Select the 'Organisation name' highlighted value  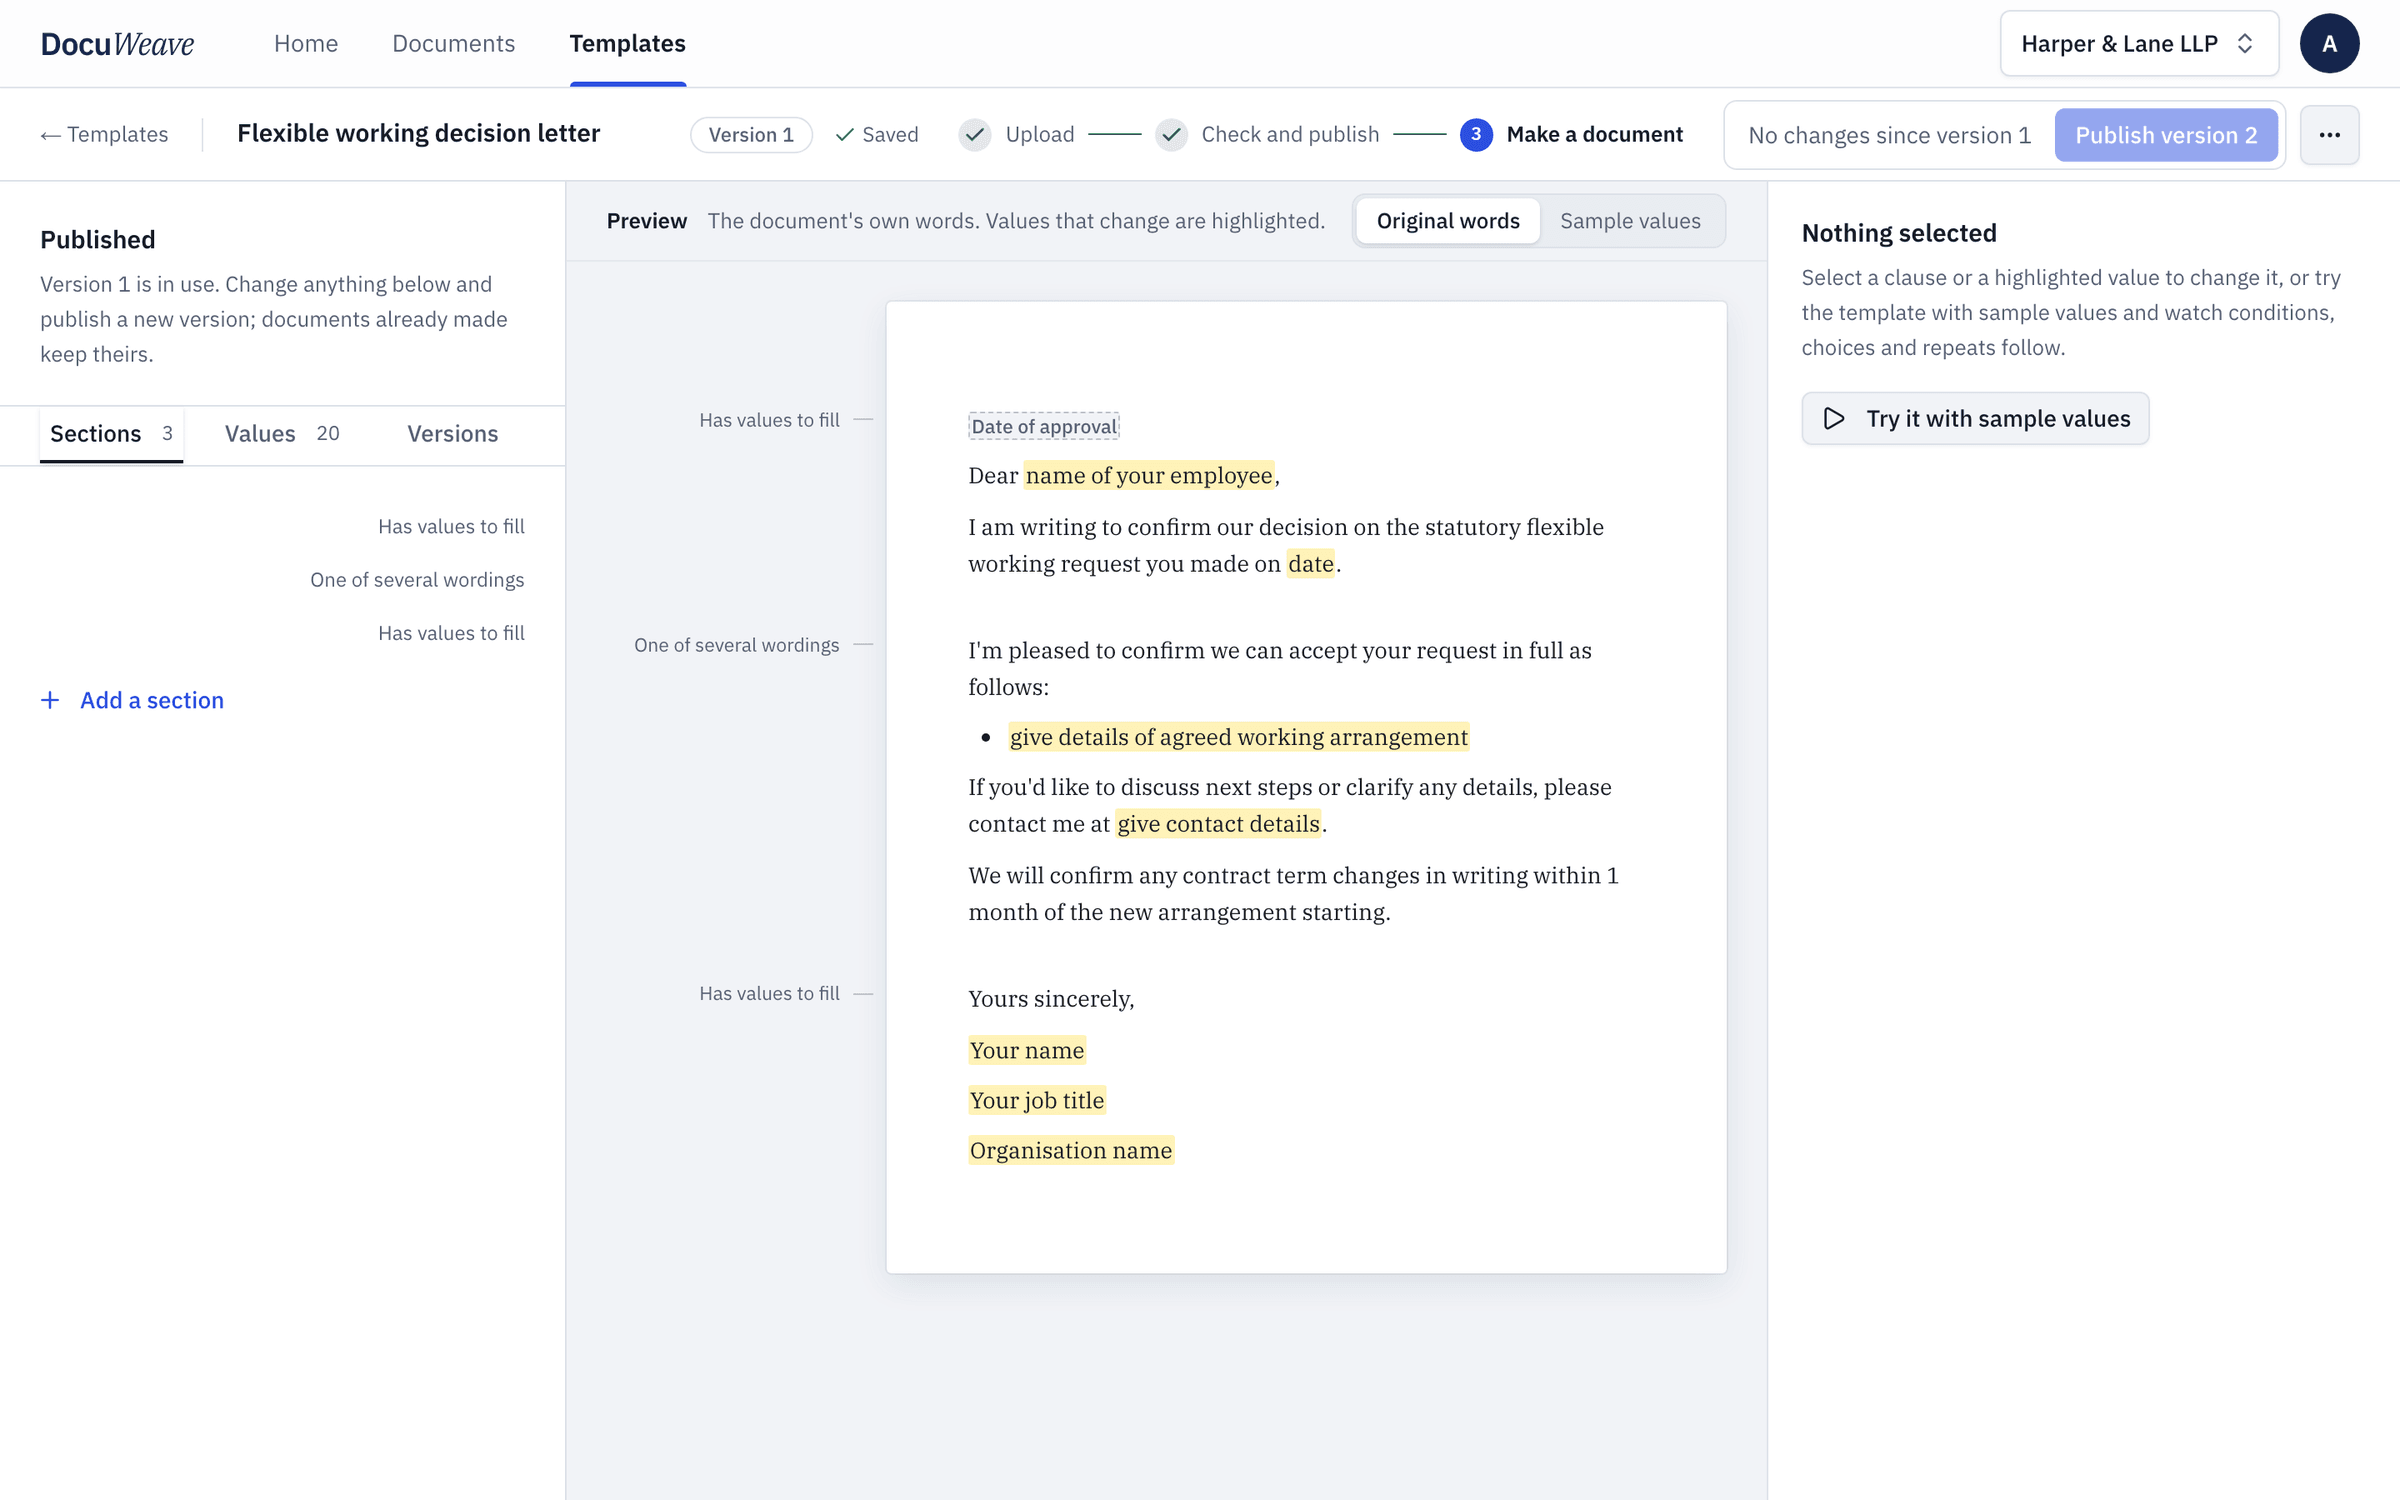(1070, 1151)
